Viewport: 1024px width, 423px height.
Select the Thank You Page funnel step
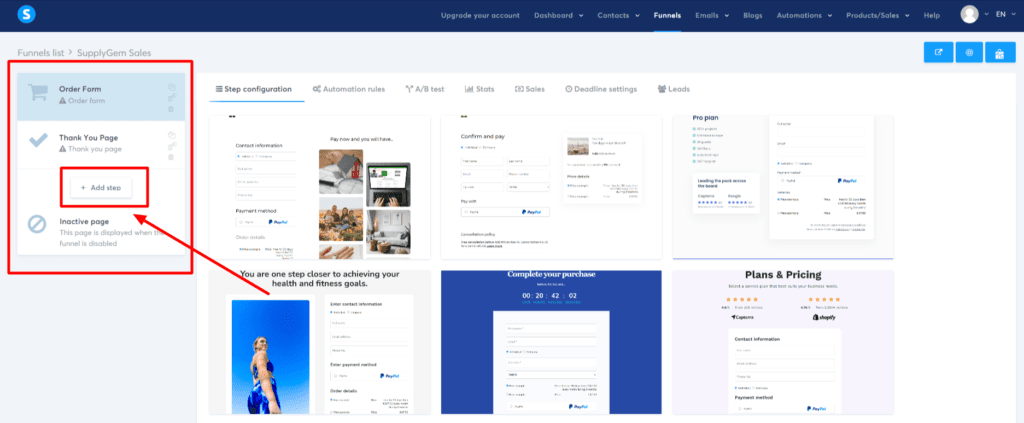click(x=101, y=144)
